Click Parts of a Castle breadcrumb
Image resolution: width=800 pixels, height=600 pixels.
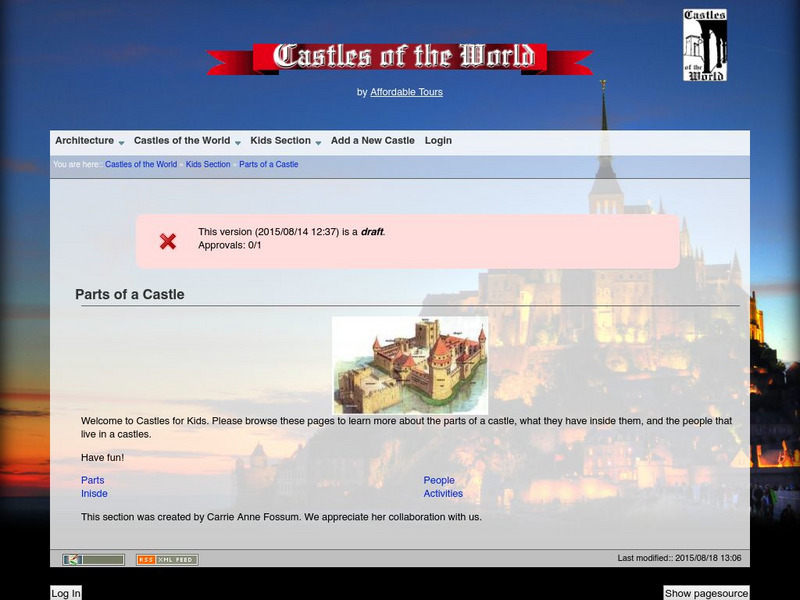(269, 164)
